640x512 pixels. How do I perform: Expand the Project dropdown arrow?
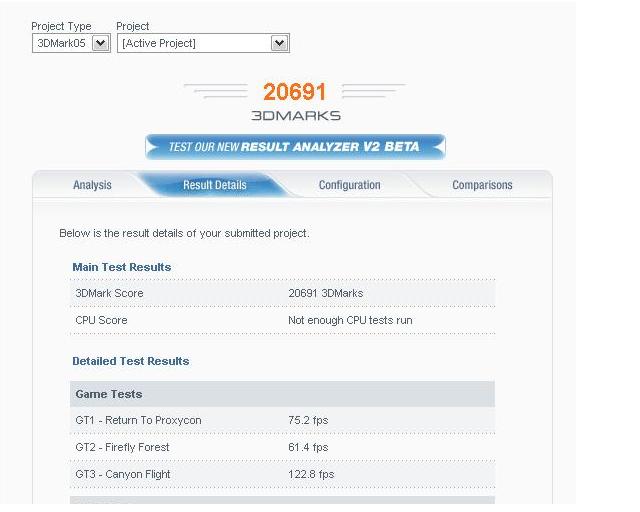coord(280,43)
